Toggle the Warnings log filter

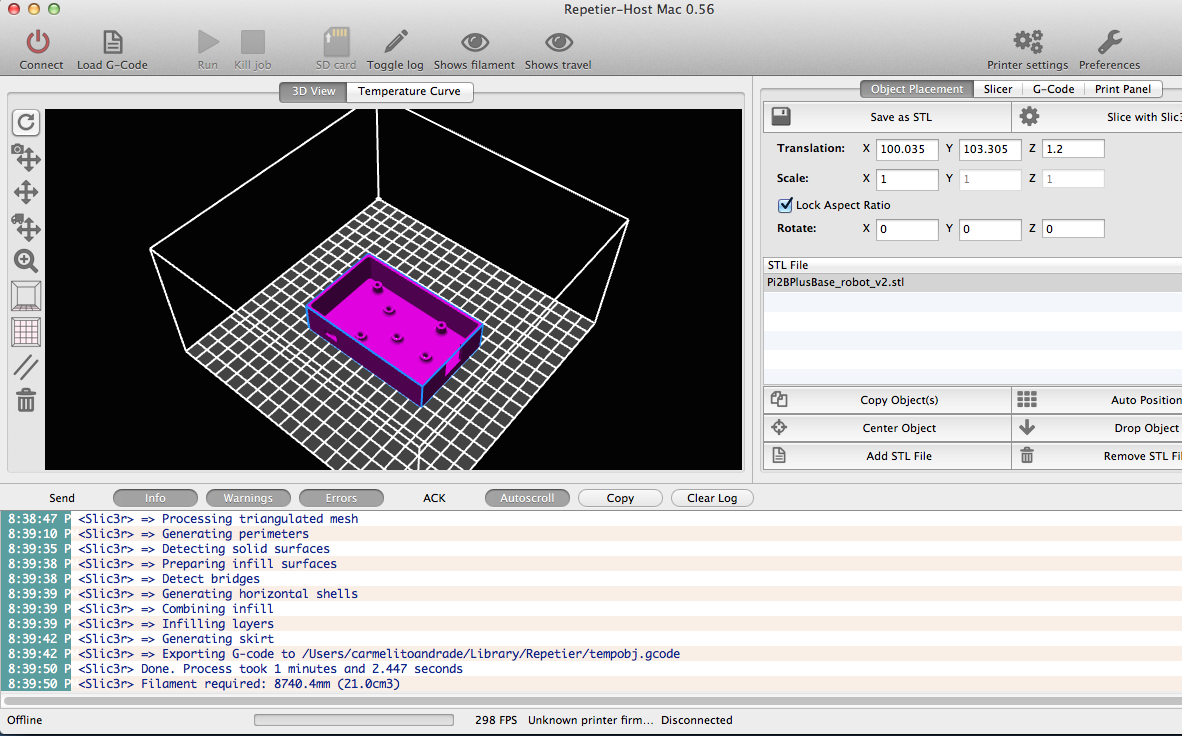click(248, 498)
